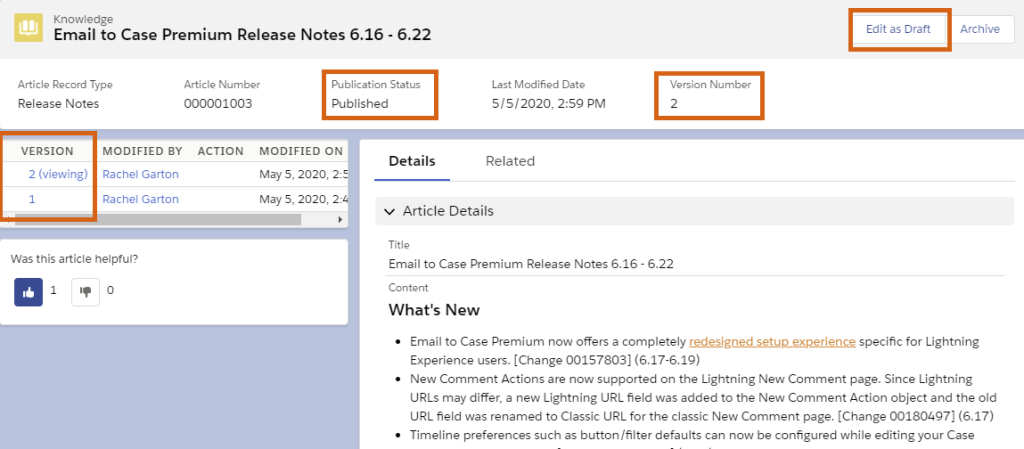Switch to the Related tab
The image size is (1024, 449).
click(510, 161)
